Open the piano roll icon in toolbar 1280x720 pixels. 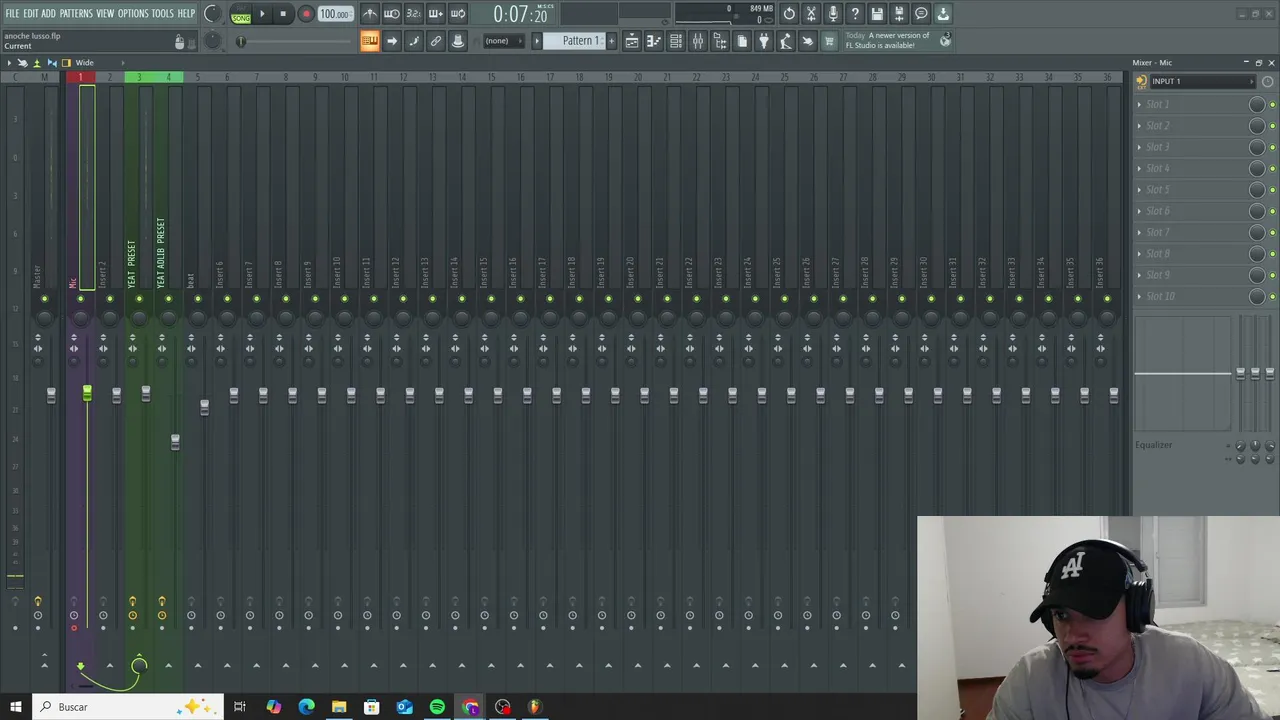[653, 41]
